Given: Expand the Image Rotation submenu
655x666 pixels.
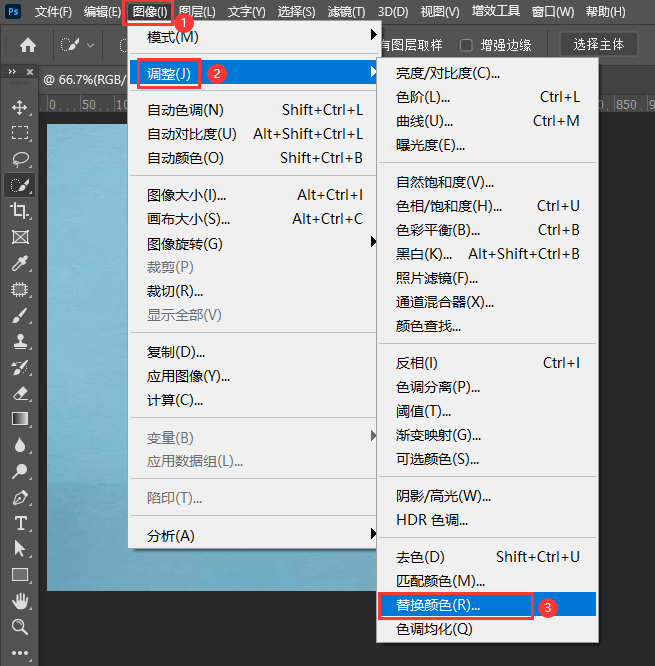Looking at the screenshot, I should coord(254,244).
